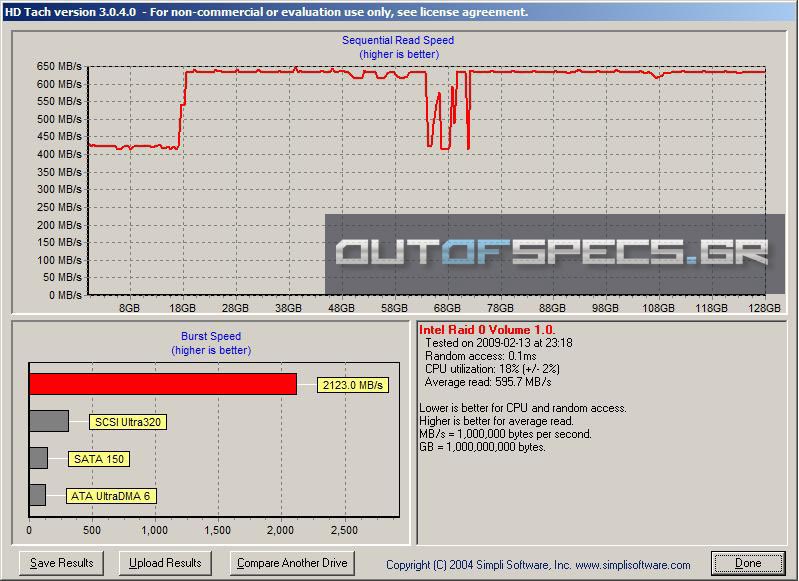Select the gray SATA 150 bar
799x581 pixels.
point(39,458)
